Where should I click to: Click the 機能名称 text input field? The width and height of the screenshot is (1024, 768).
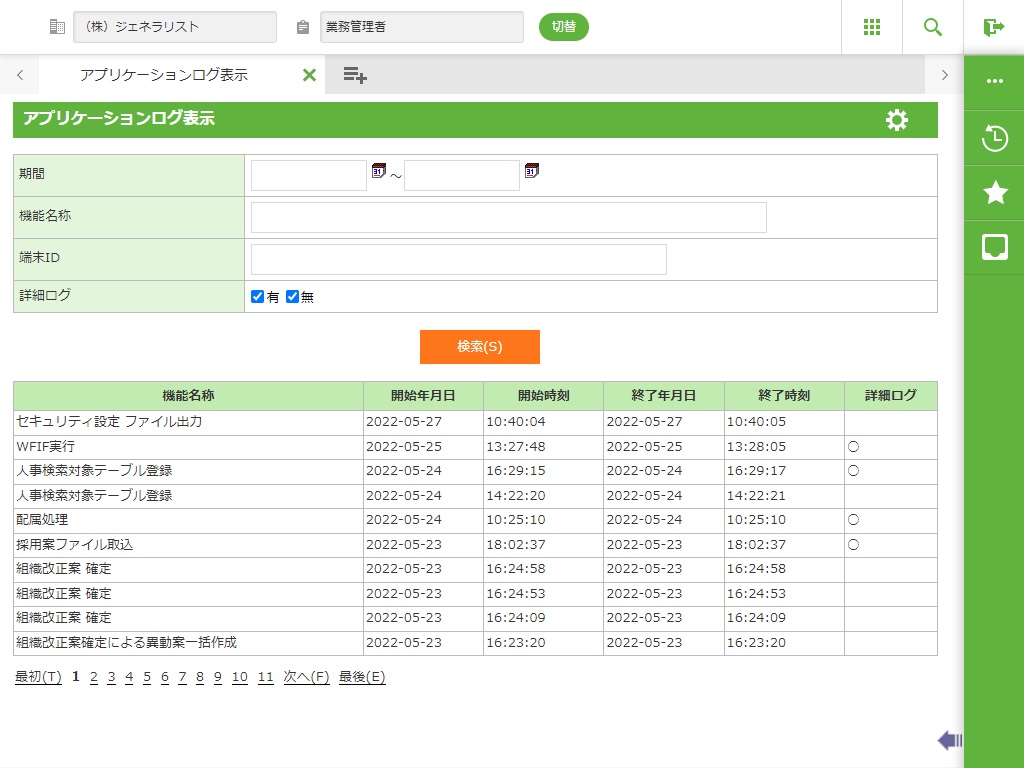tap(508, 217)
